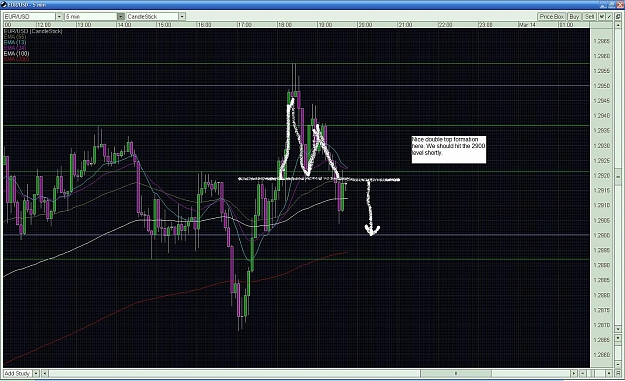Open the CandleStick chart type dropdown arrow
This screenshot has height=381, width=625.
click(182, 16)
